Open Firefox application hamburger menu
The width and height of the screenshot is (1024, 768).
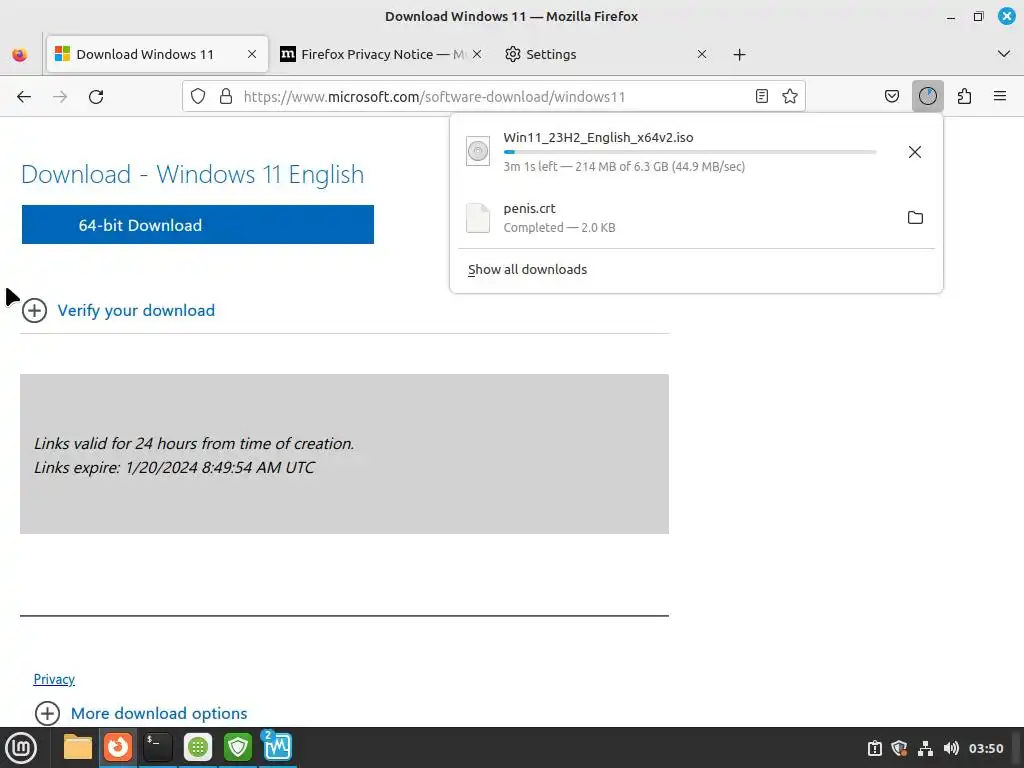coord(1000,97)
